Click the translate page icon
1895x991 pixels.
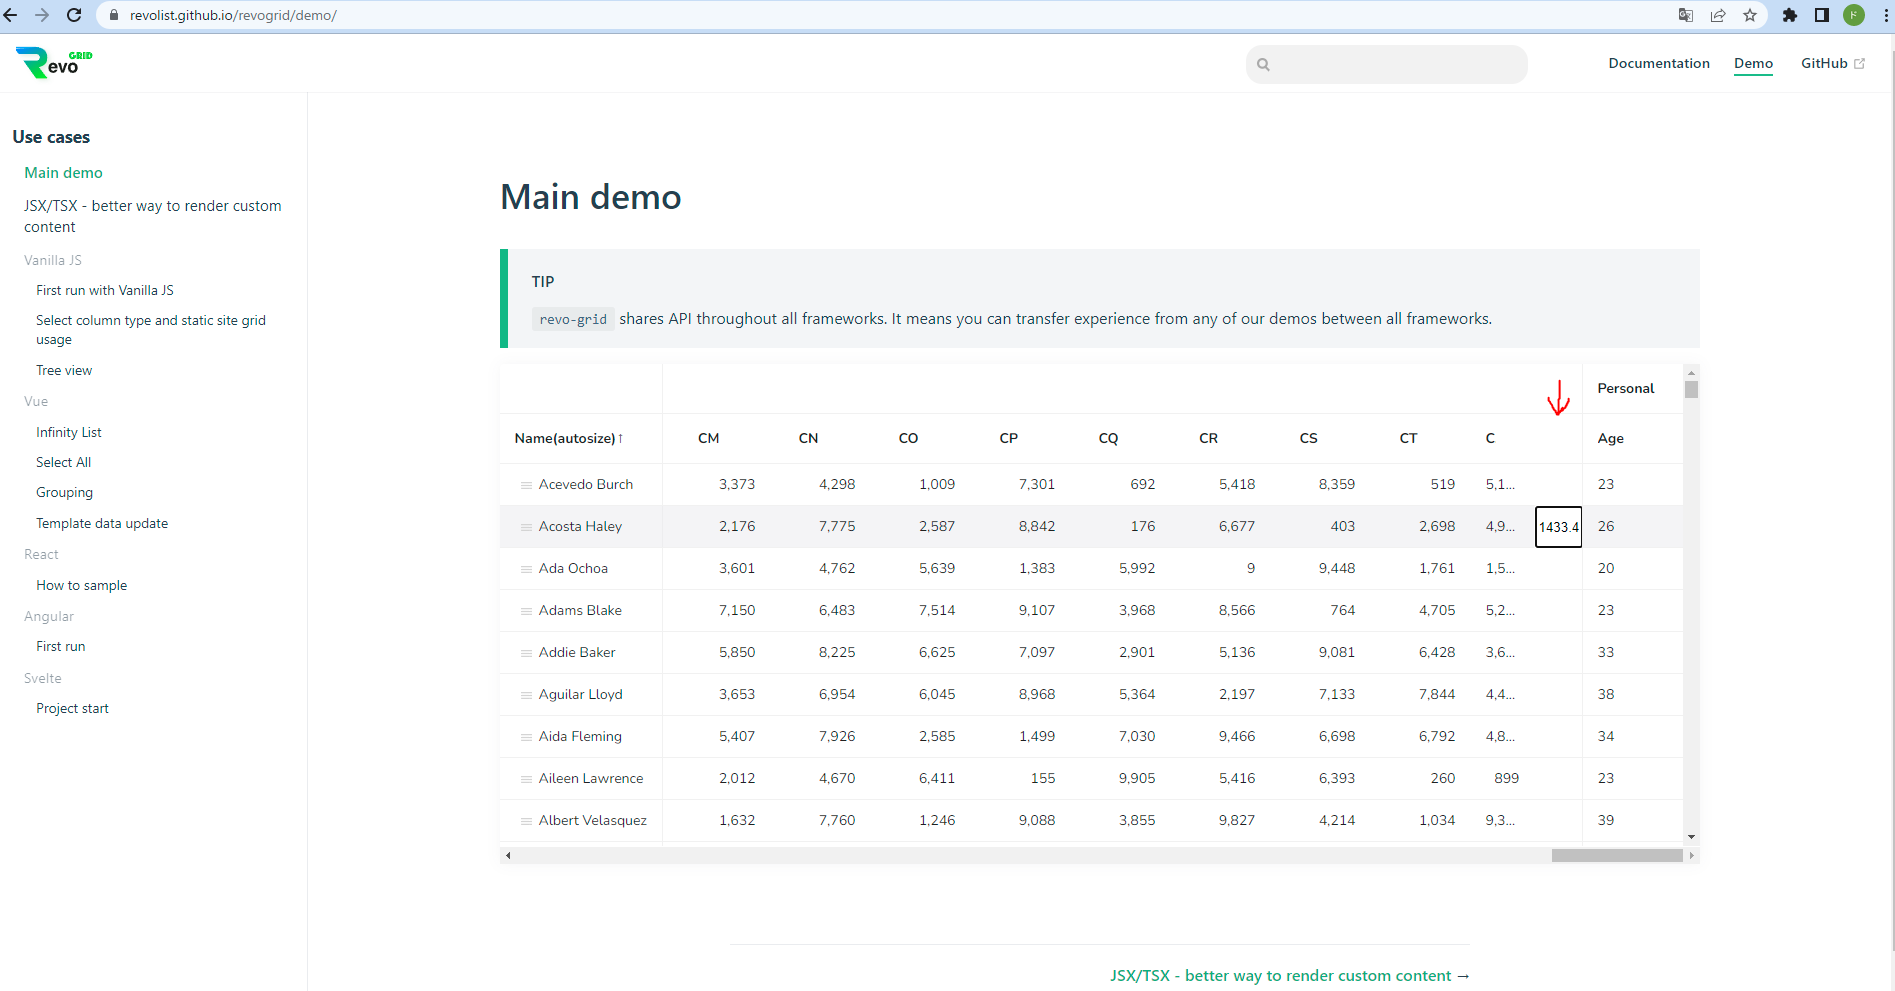coord(1686,15)
